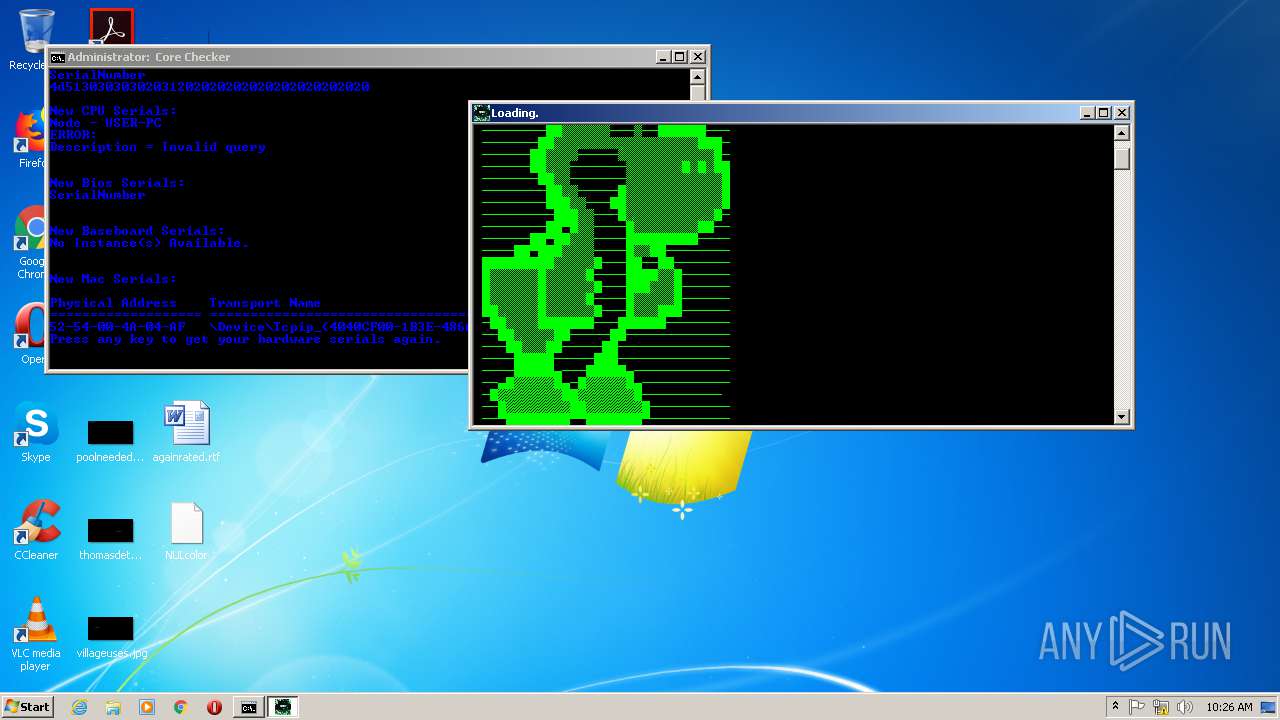Open the Loading window system menu icon

[481, 113]
